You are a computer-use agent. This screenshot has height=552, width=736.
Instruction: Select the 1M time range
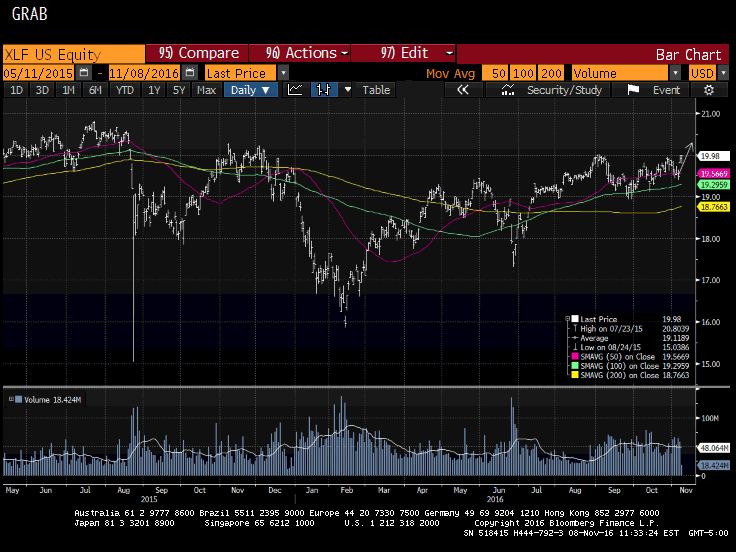[69, 90]
